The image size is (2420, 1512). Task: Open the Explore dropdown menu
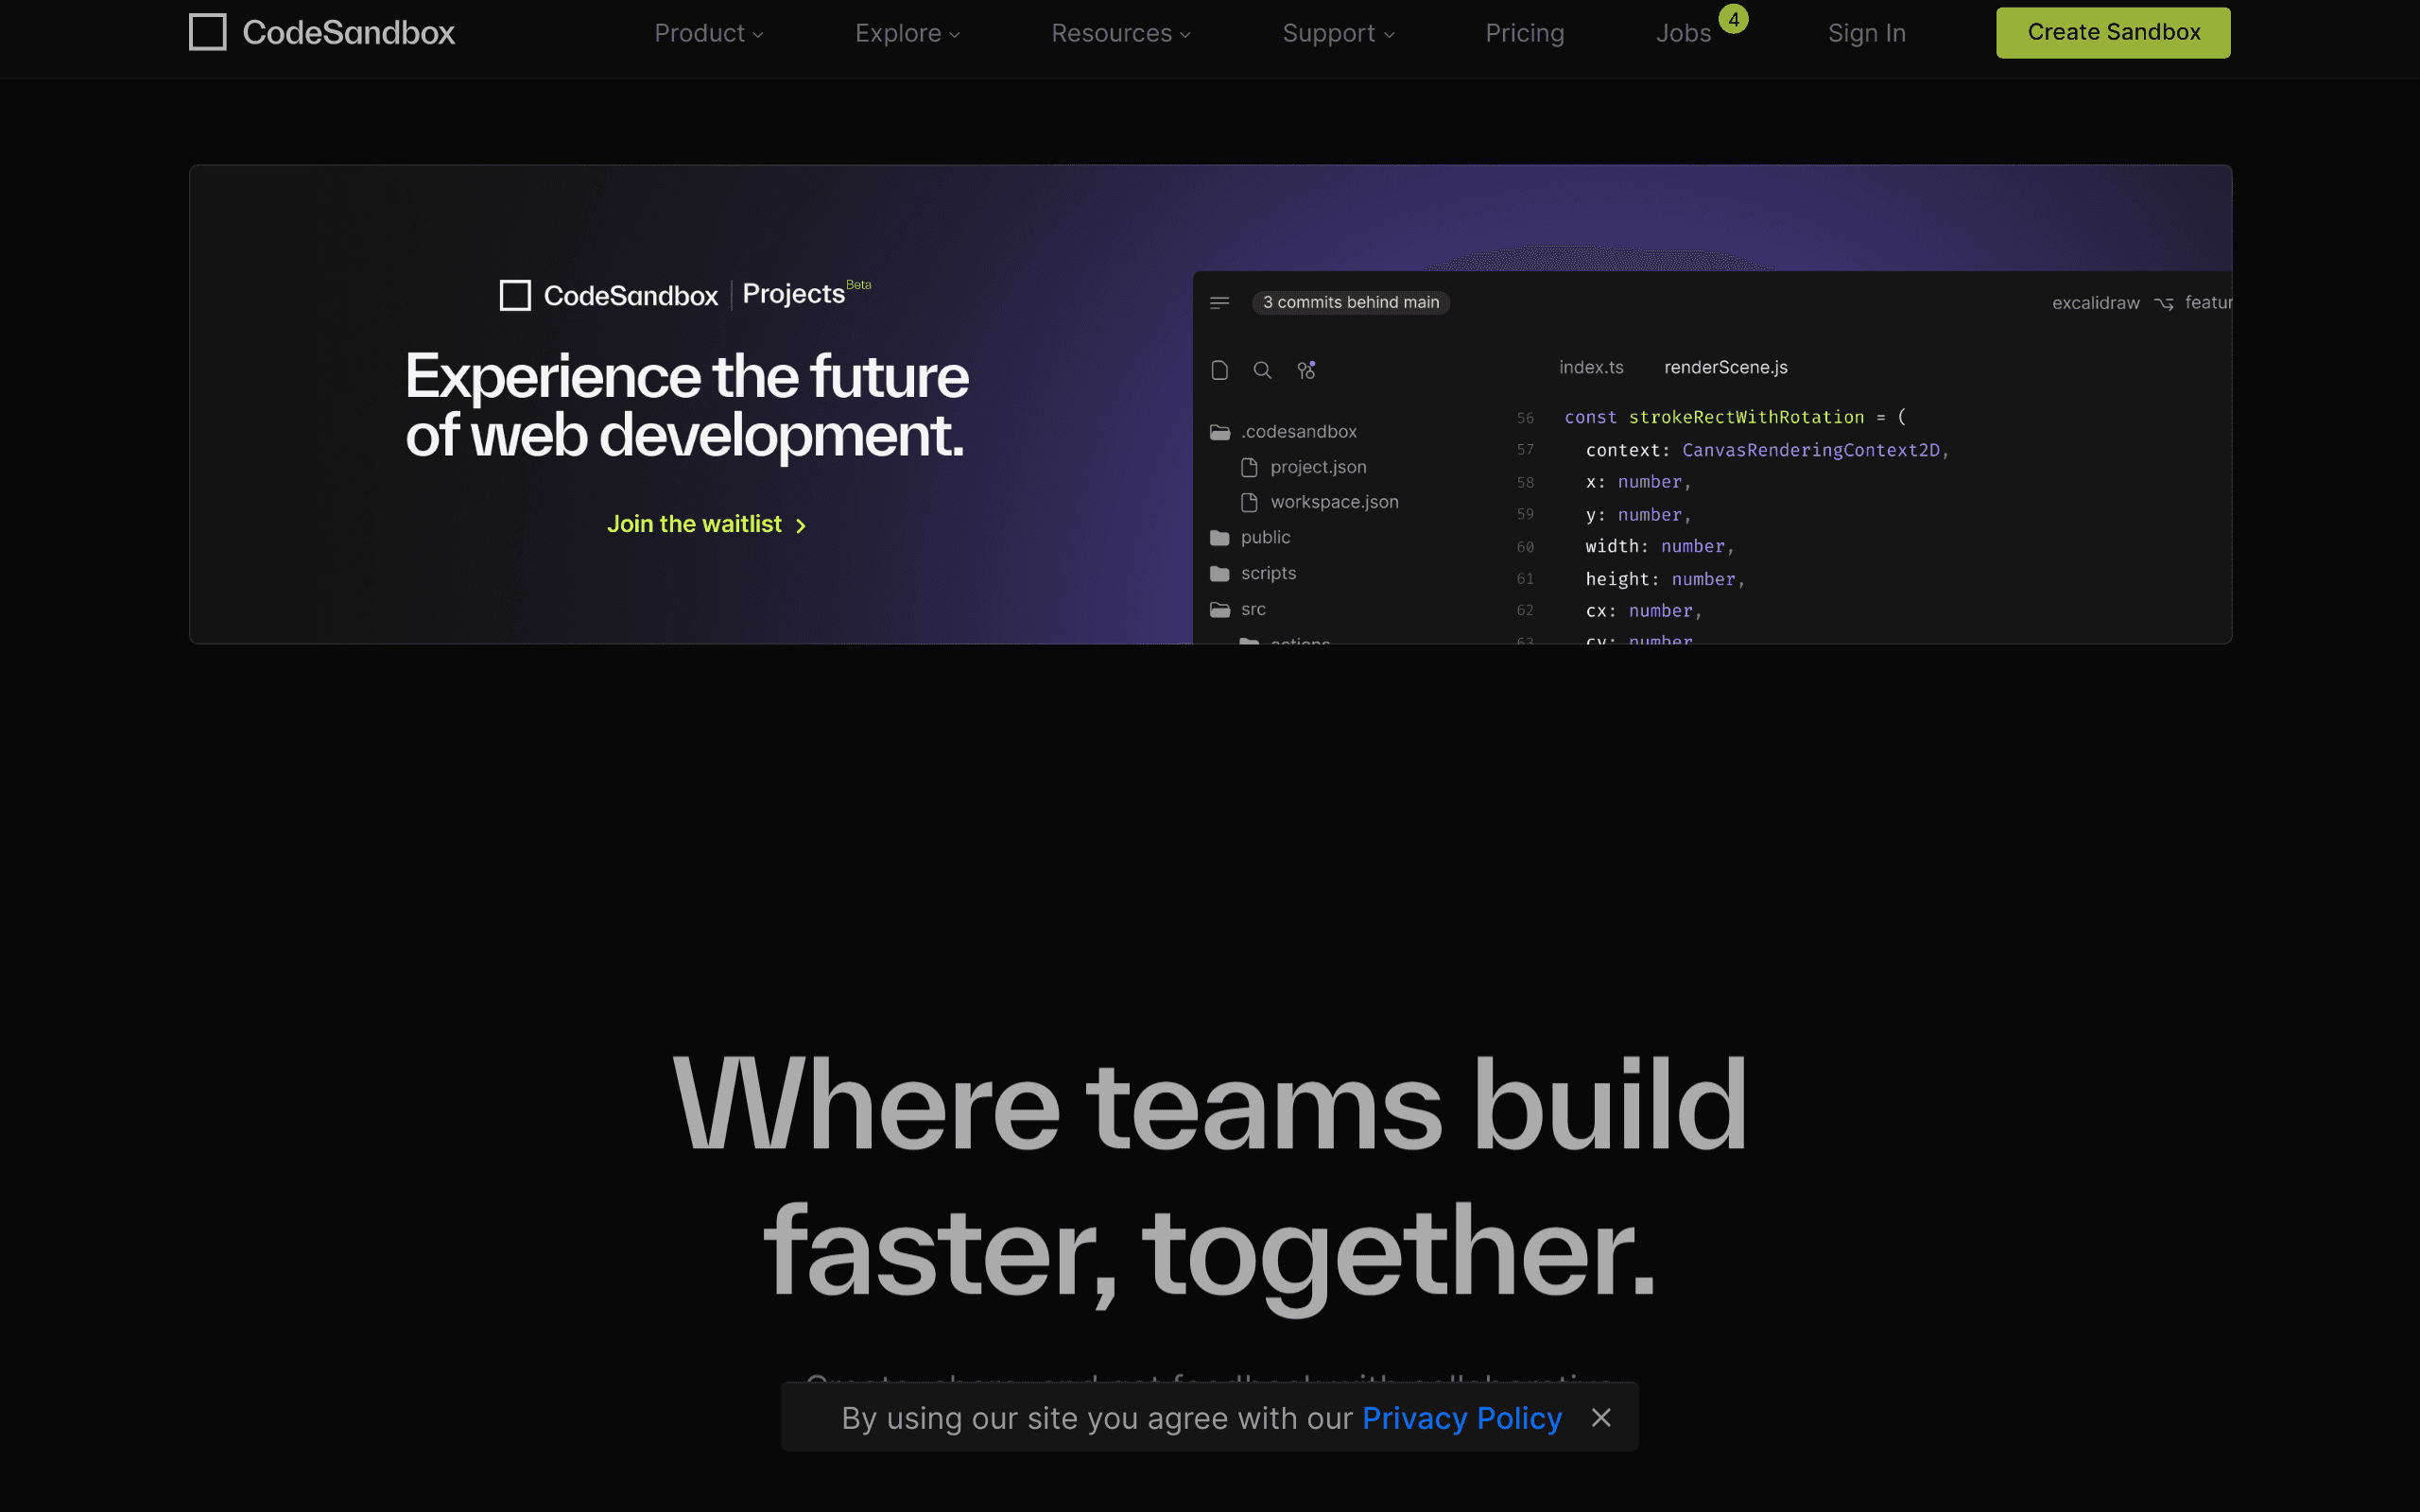tap(907, 33)
